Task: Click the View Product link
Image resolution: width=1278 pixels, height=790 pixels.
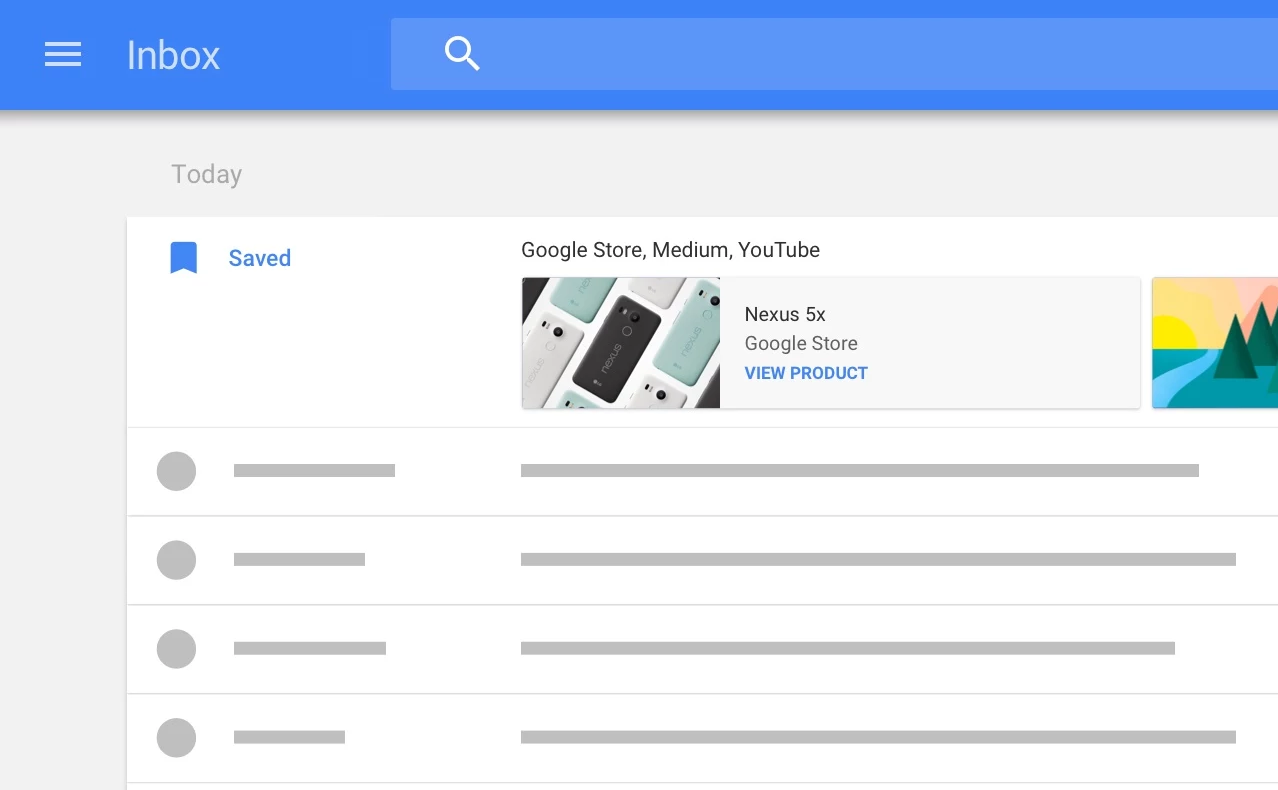Action: pos(806,373)
